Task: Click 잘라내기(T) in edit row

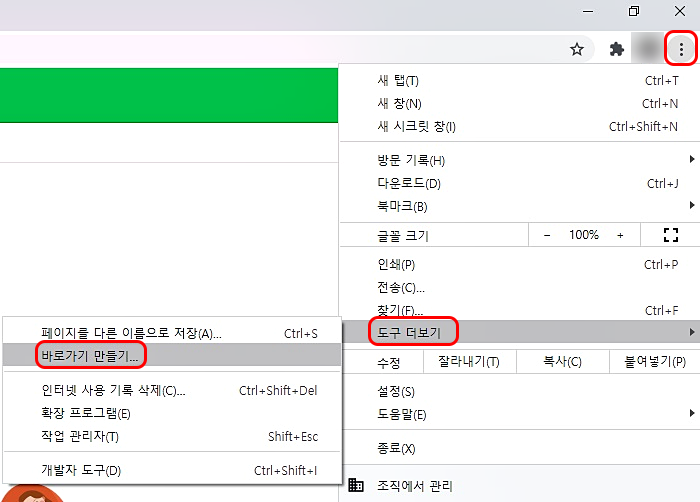Action: [x=469, y=361]
